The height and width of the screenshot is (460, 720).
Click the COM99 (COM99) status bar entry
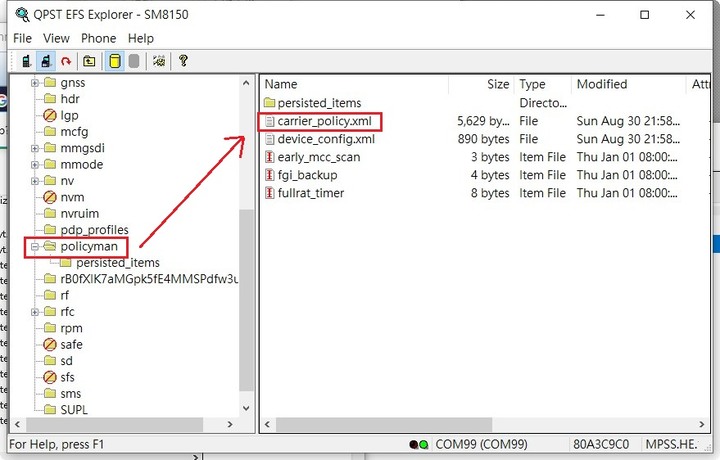click(481, 444)
